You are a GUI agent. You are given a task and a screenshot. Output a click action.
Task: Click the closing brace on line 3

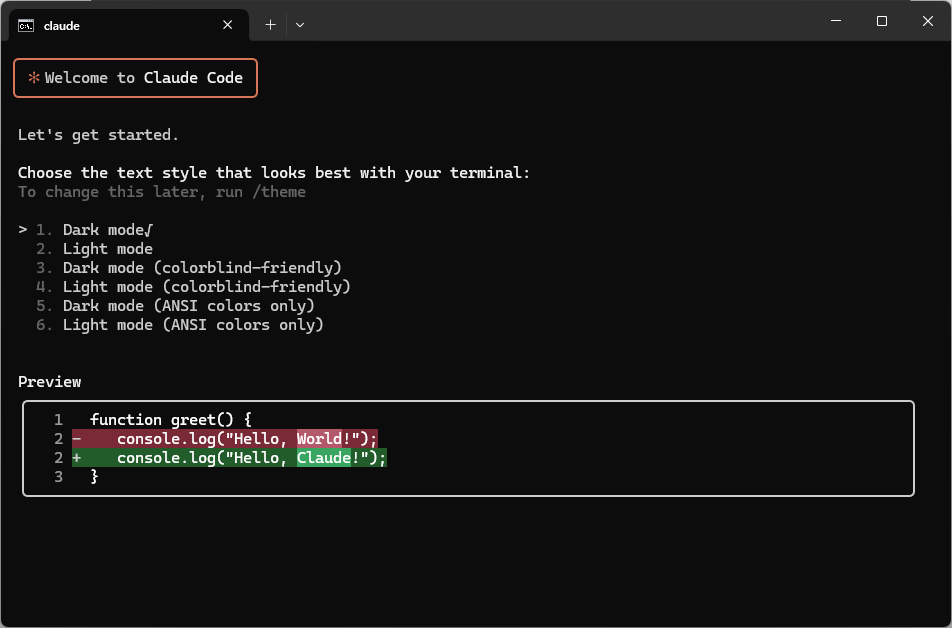94,477
